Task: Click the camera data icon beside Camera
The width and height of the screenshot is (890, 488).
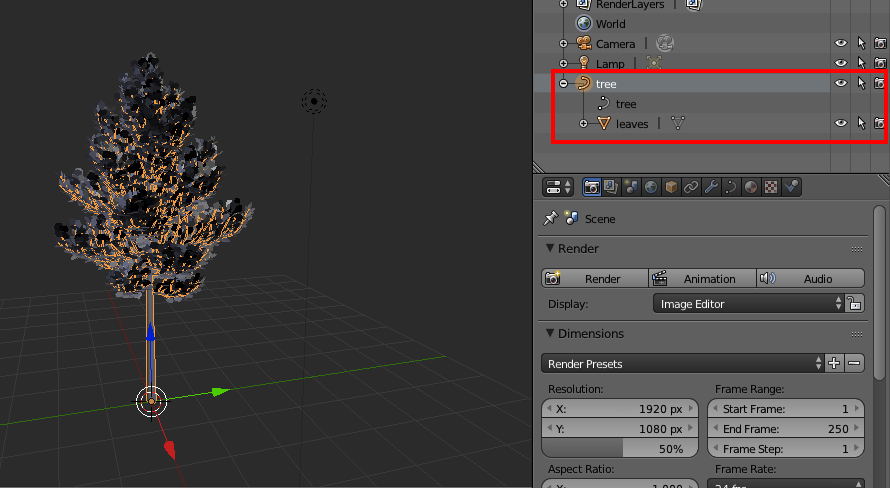Action: (x=665, y=43)
